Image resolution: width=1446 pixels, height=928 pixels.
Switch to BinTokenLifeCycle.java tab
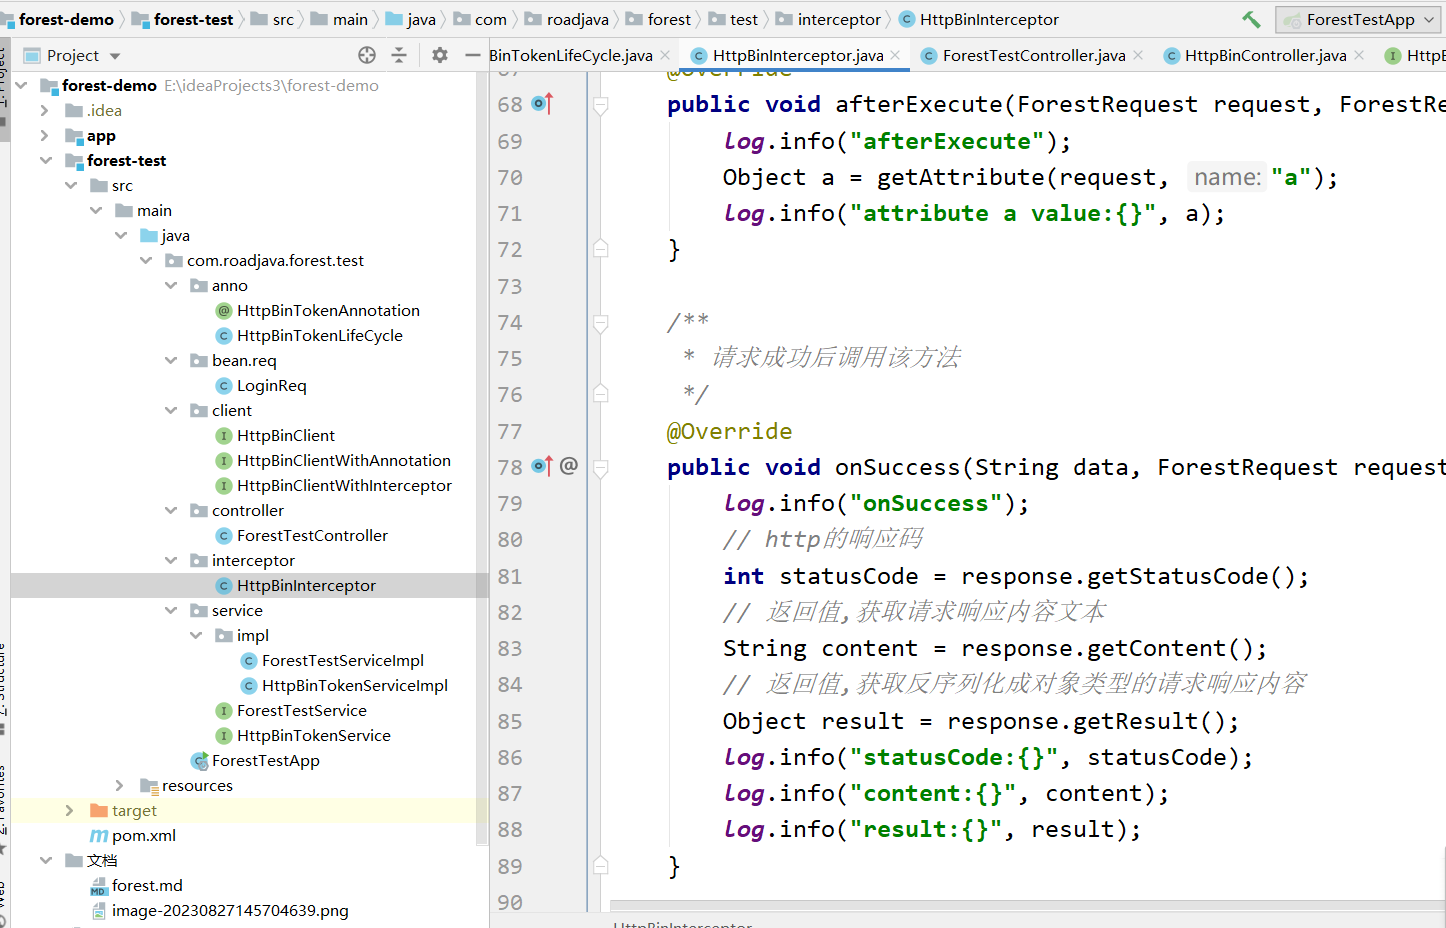[571, 56]
